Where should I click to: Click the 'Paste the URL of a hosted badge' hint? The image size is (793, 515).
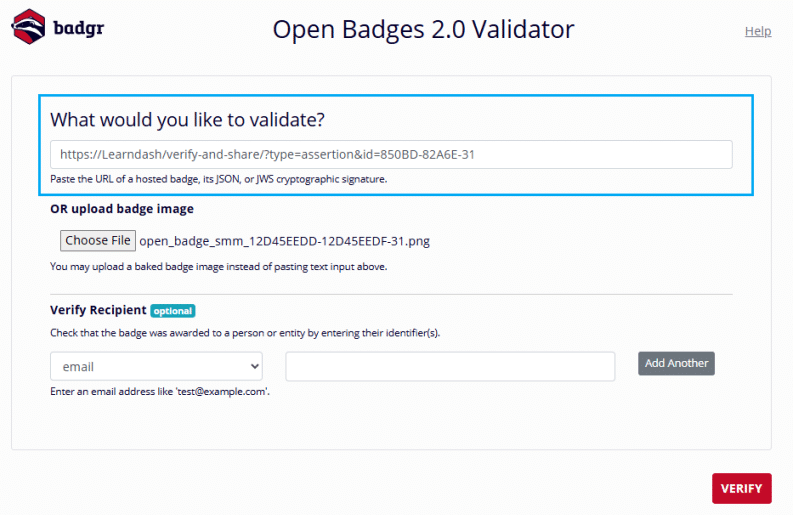[x=218, y=179]
